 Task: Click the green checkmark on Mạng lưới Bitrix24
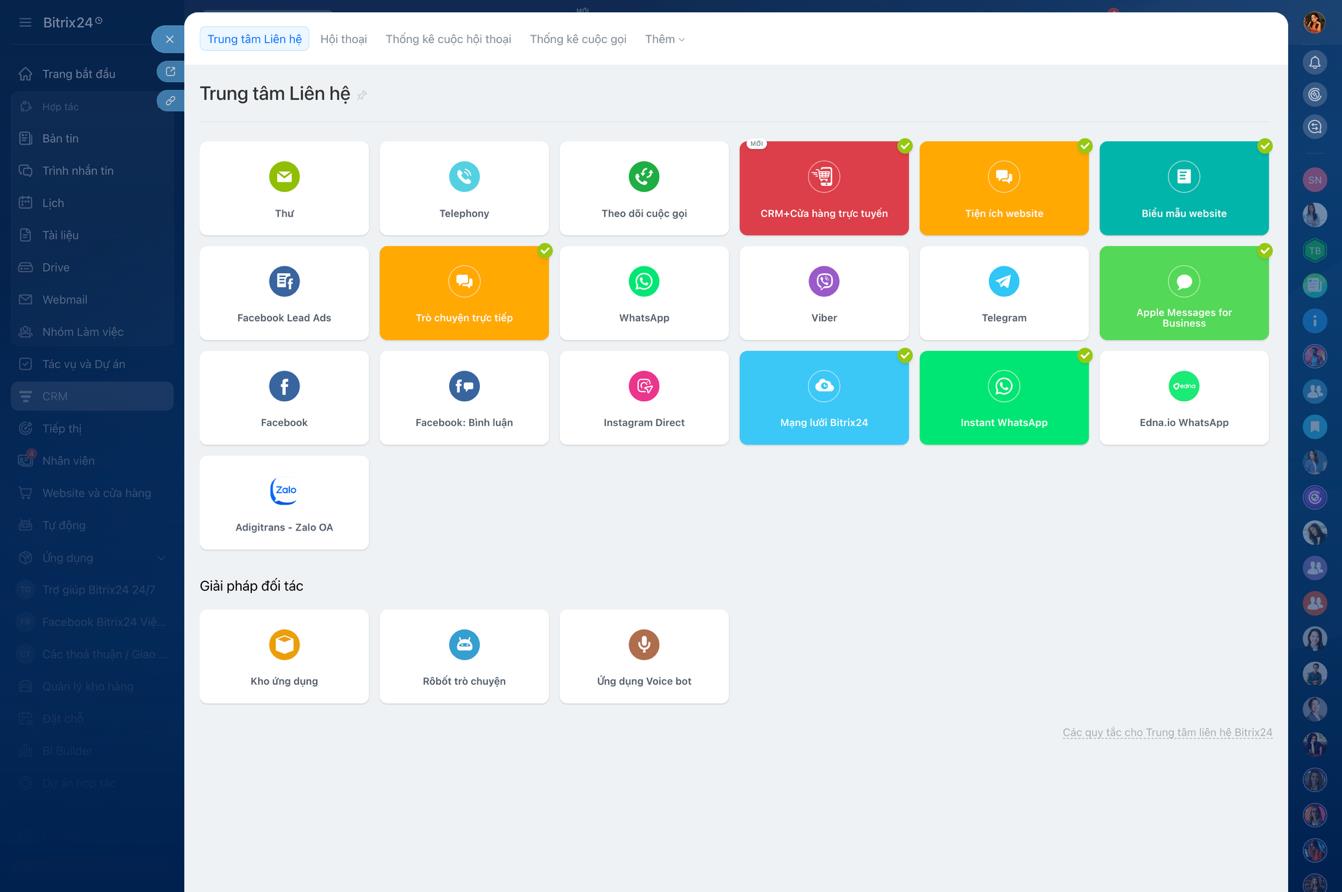[905, 355]
